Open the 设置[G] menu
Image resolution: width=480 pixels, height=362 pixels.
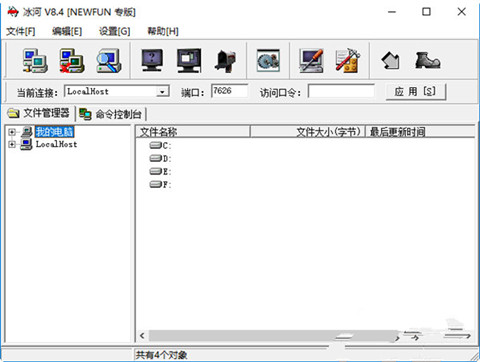tap(114, 31)
